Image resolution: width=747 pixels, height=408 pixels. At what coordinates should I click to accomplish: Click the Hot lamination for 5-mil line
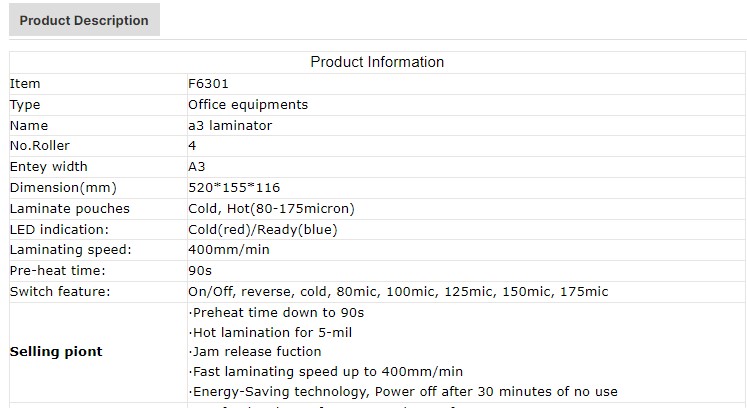pyautogui.click(x=270, y=332)
